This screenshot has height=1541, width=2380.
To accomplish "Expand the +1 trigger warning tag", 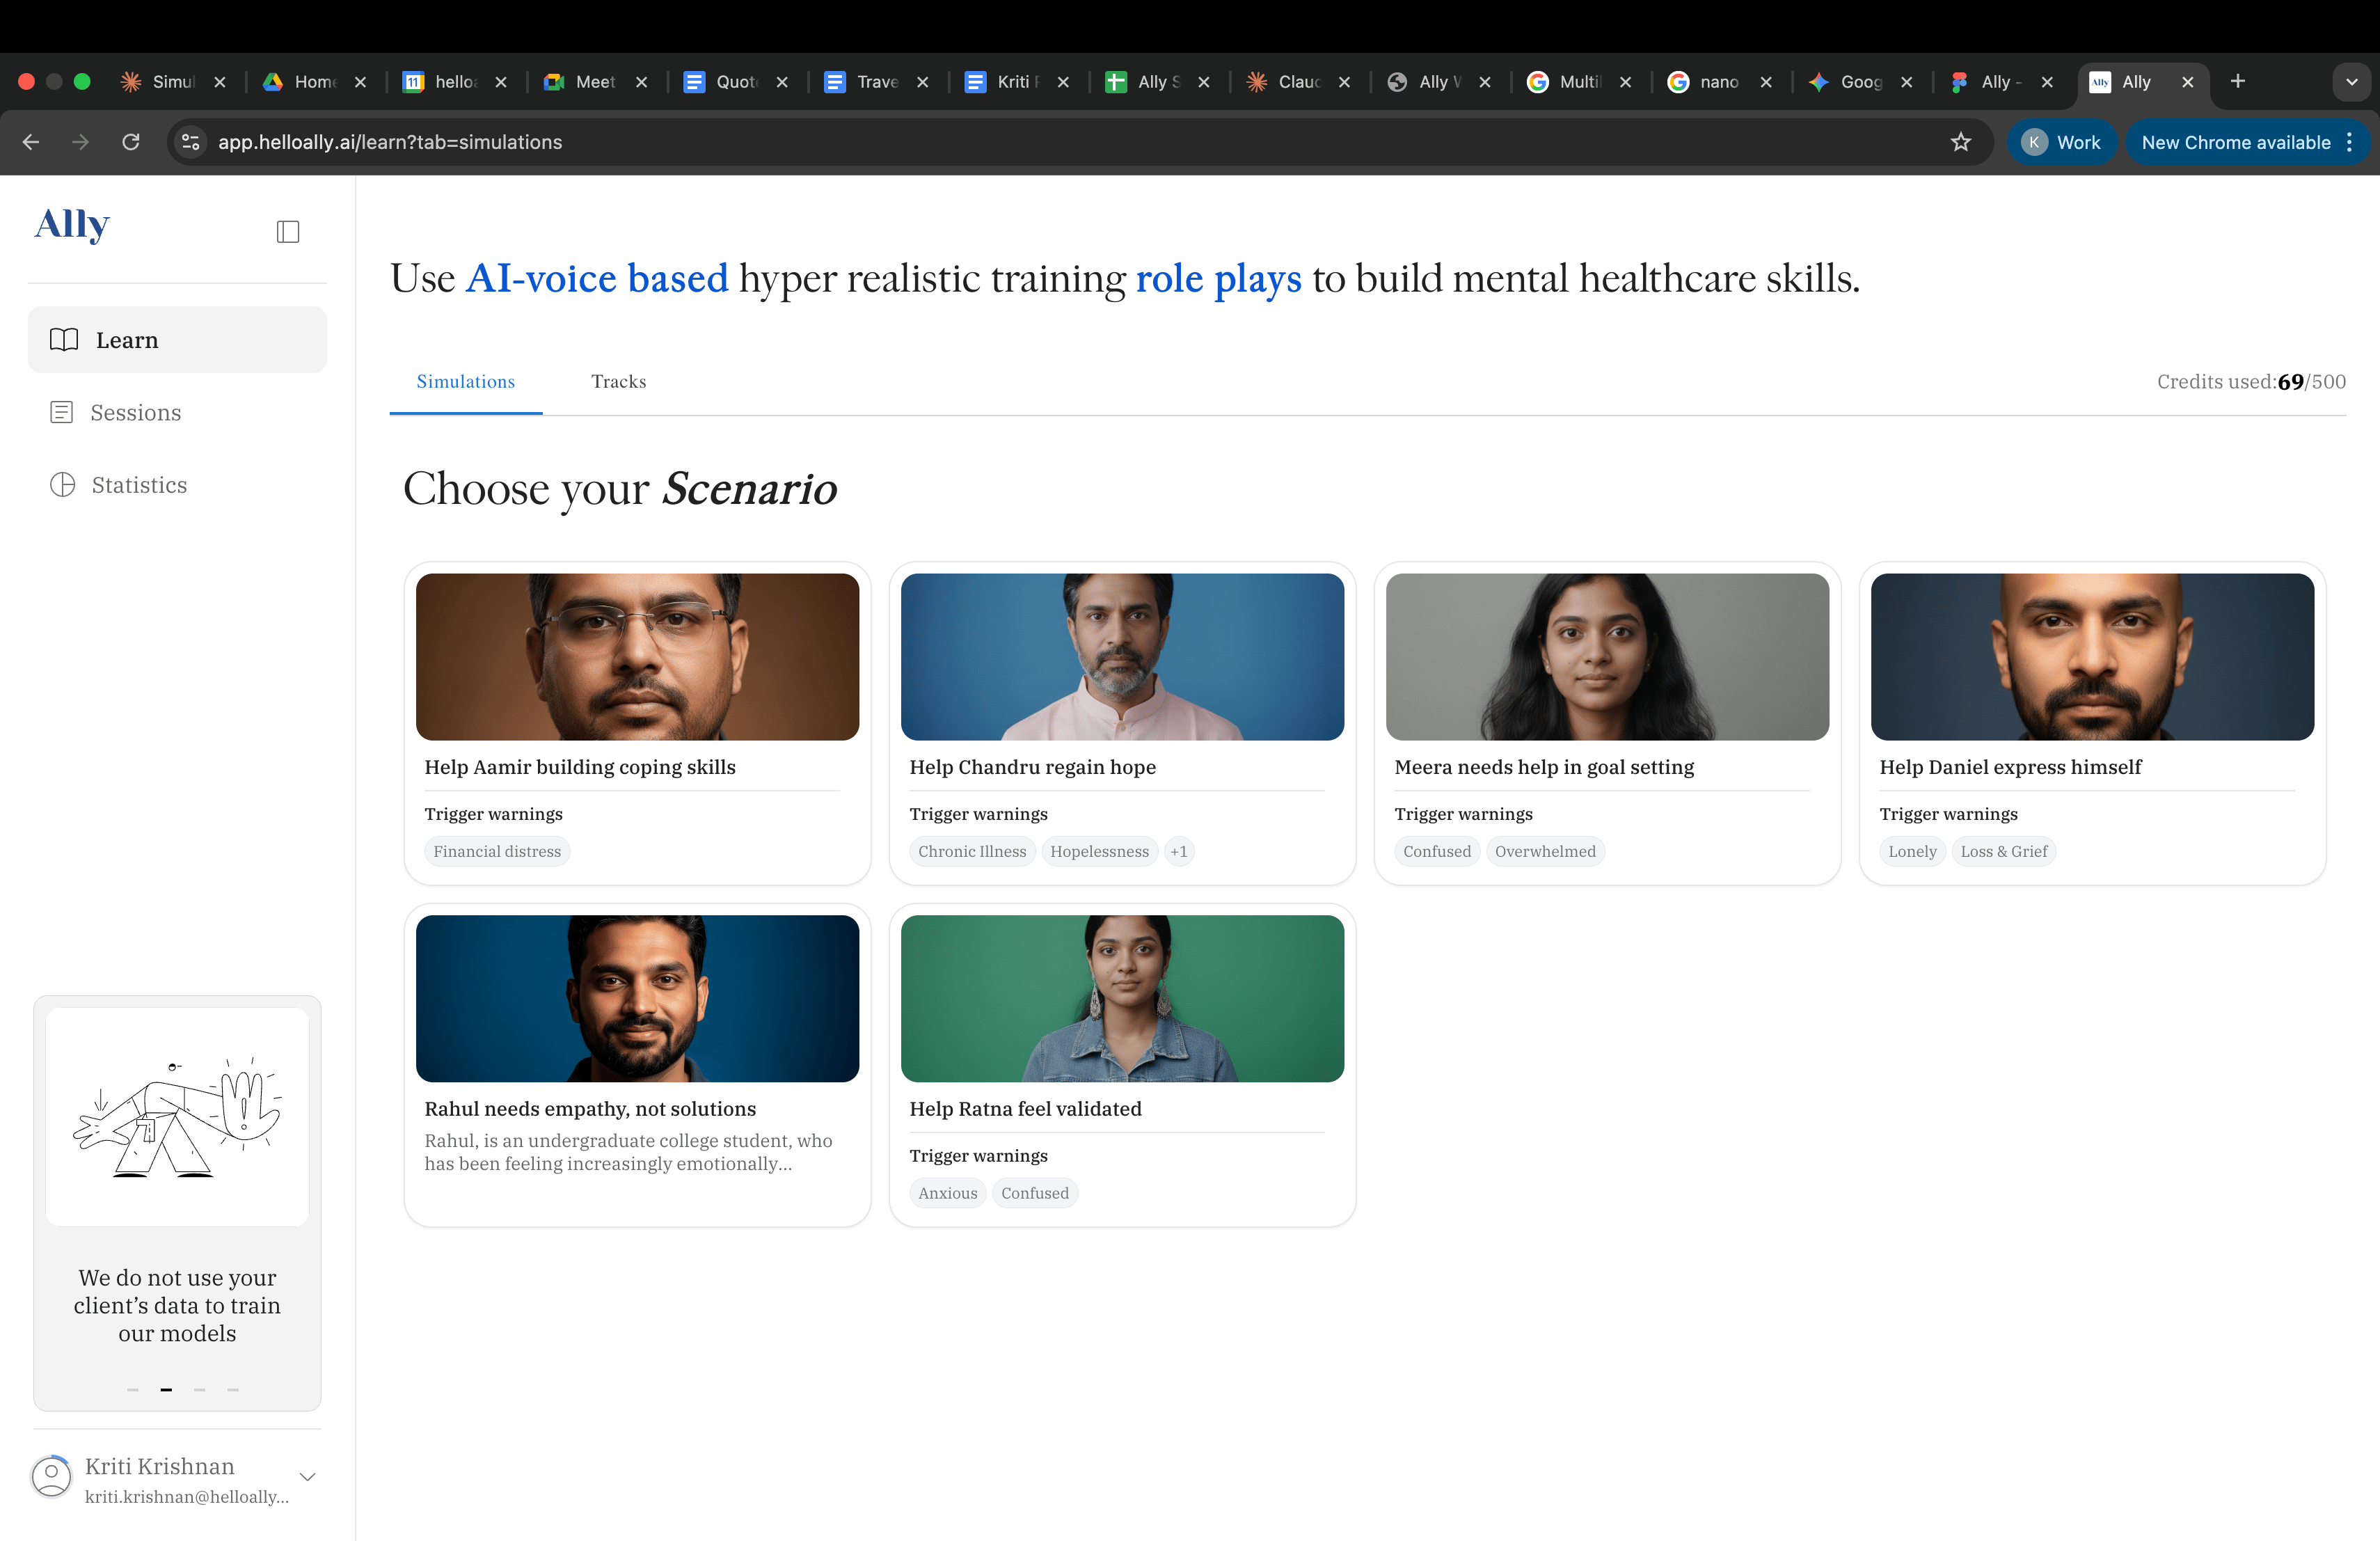I will point(1179,852).
